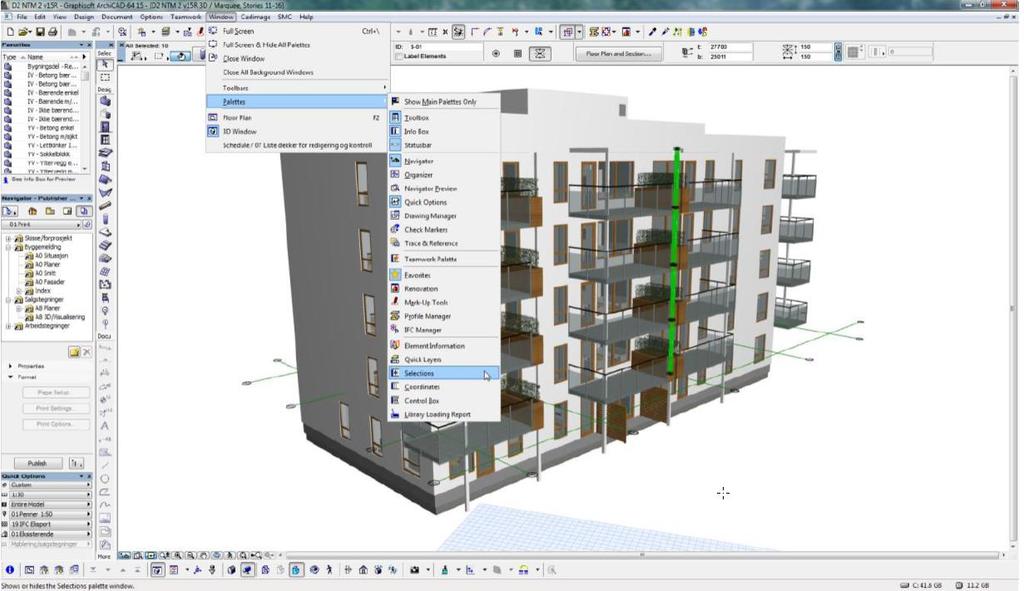Select Library Loading Report in the Palettes submenu

click(444, 415)
